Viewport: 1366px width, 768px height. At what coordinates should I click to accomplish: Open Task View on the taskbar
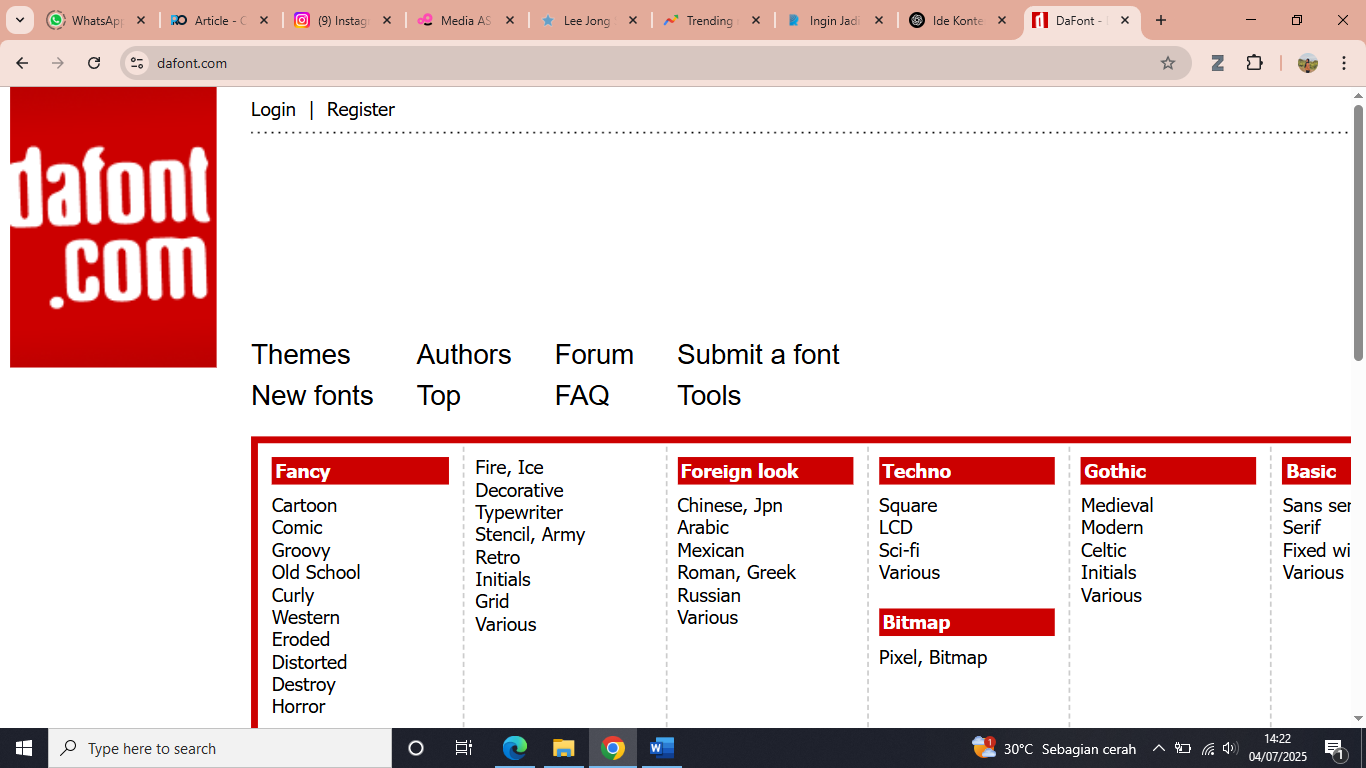[464, 748]
